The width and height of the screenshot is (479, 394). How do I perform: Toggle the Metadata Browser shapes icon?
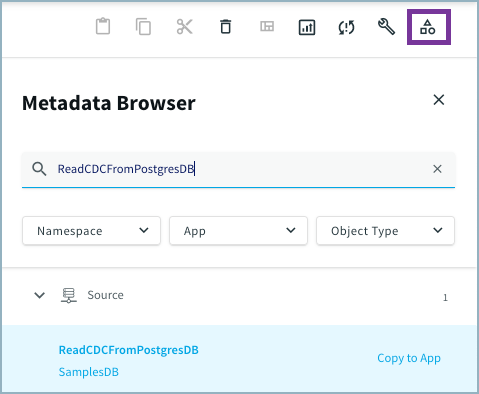coord(428,27)
